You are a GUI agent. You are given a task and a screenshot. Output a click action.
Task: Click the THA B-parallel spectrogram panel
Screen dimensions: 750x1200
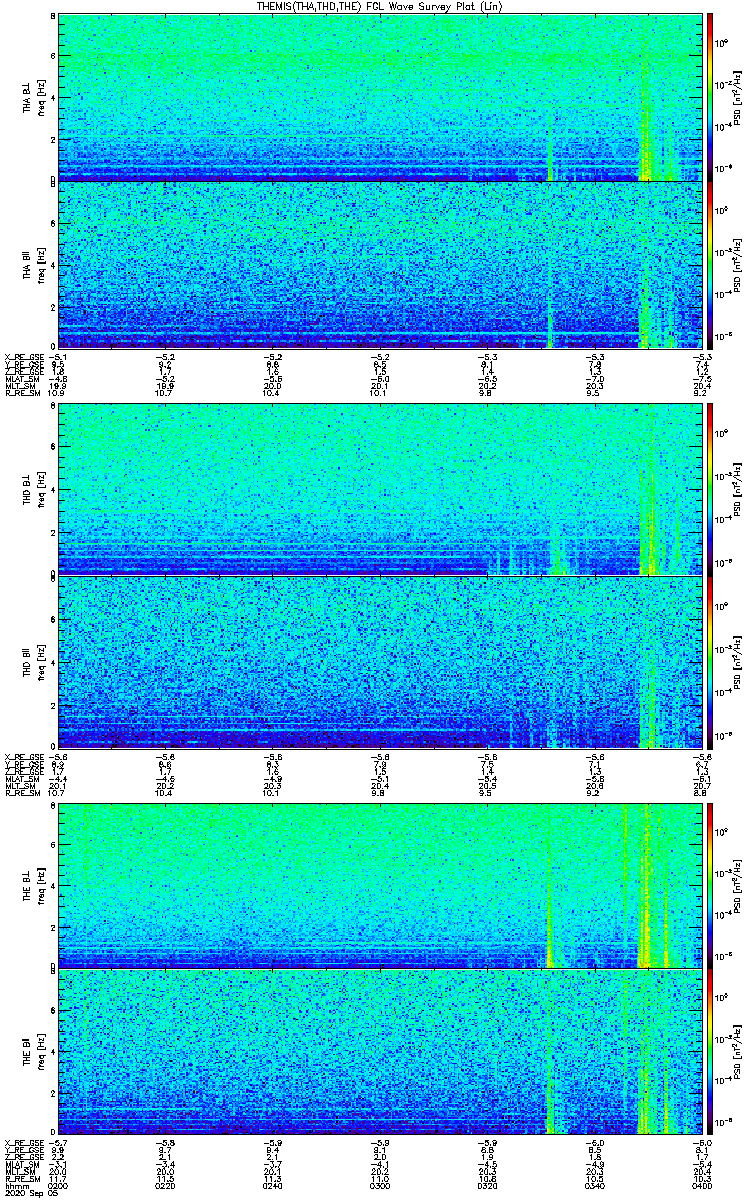(380, 265)
